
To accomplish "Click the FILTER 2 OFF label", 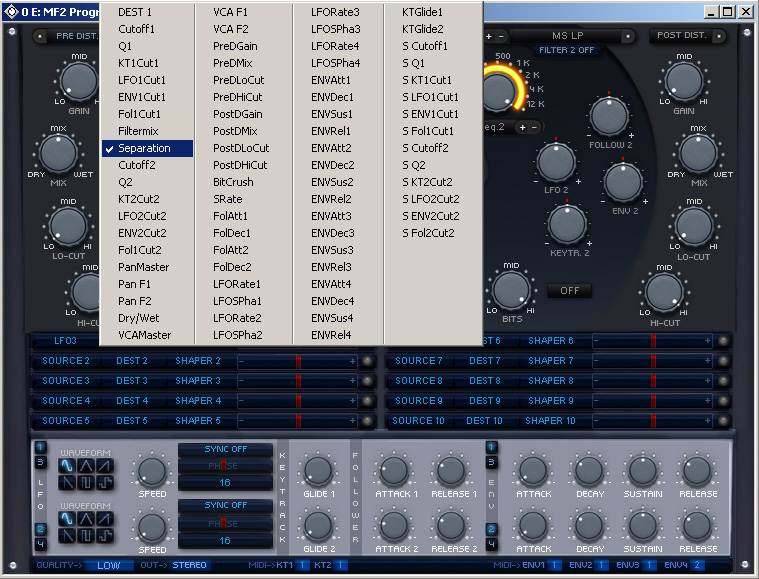I will 566,50.
